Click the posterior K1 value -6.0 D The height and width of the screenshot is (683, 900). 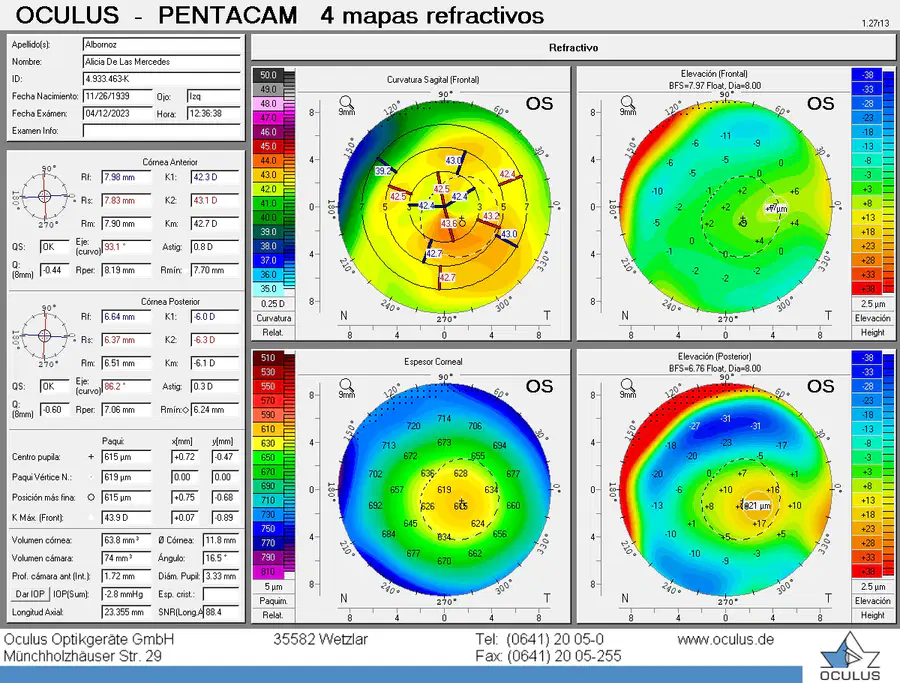click(x=215, y=317)
